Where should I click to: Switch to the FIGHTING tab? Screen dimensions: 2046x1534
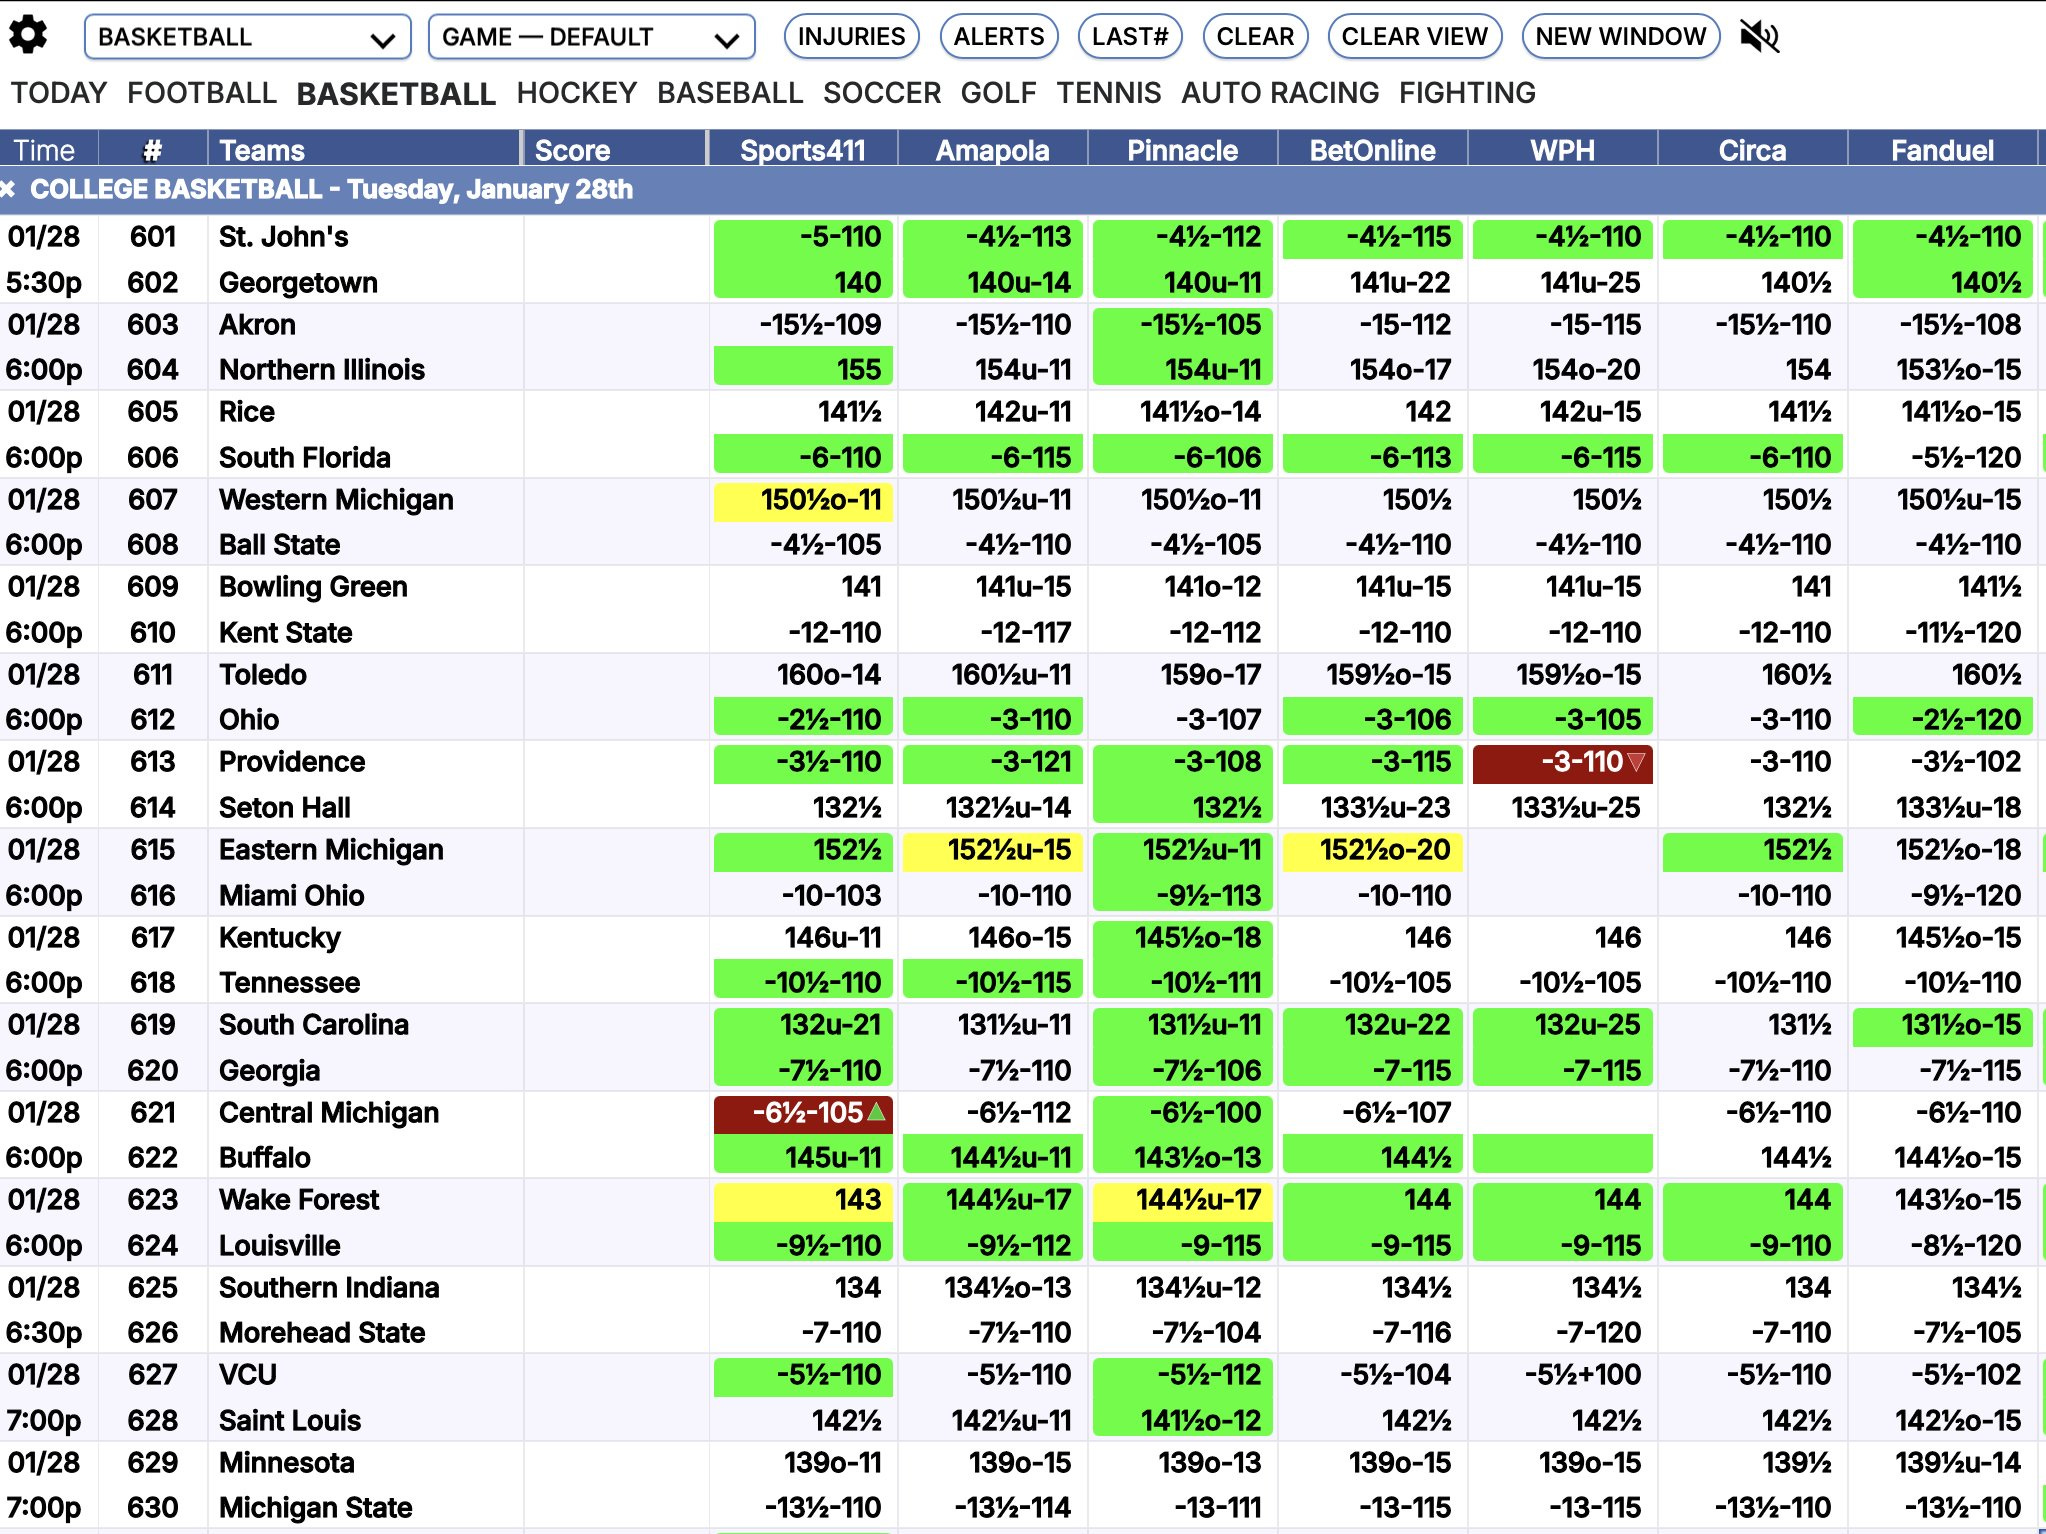click(x=1467, y=93)
